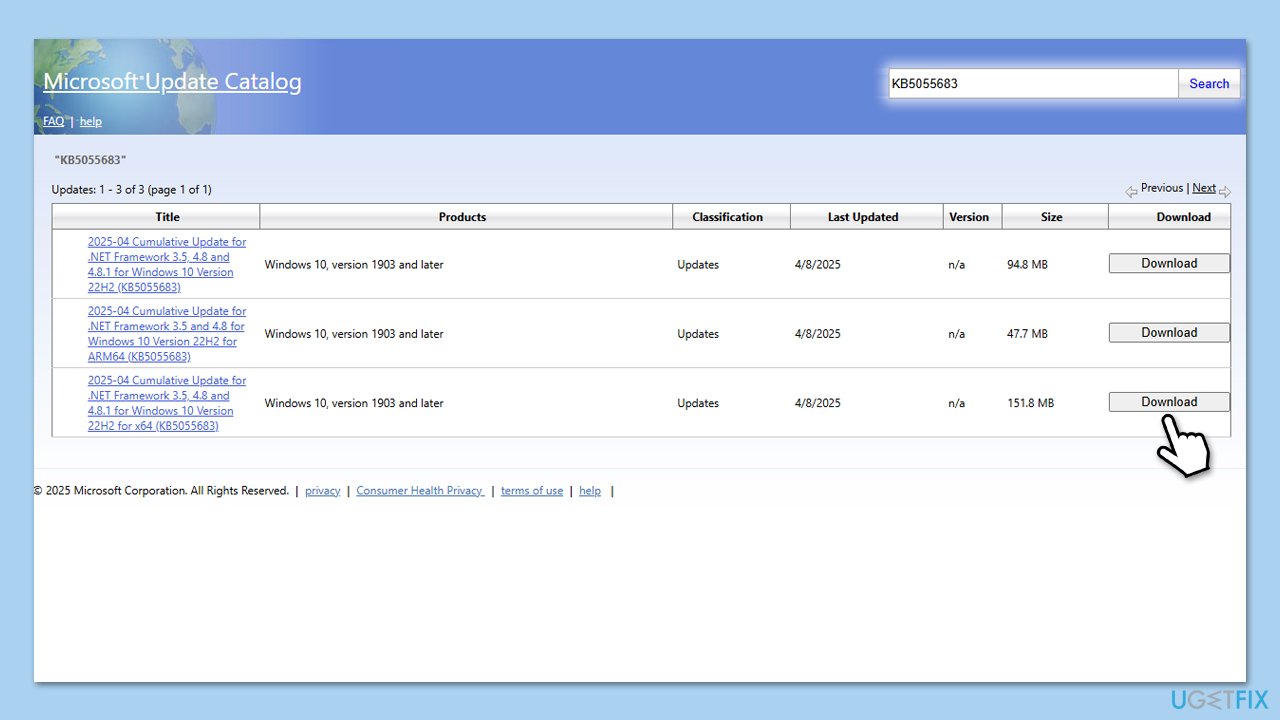Download the 47.7 MB ARM64 update
Image resolution: width=1280 pixels, height=720 pixels.
[x=1169, y=333]
